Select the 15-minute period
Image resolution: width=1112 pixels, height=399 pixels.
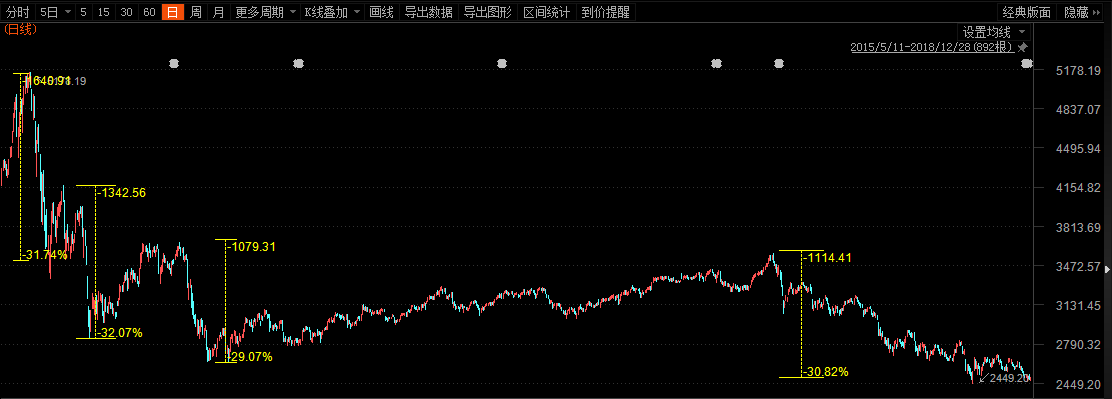tap(104, 12)
